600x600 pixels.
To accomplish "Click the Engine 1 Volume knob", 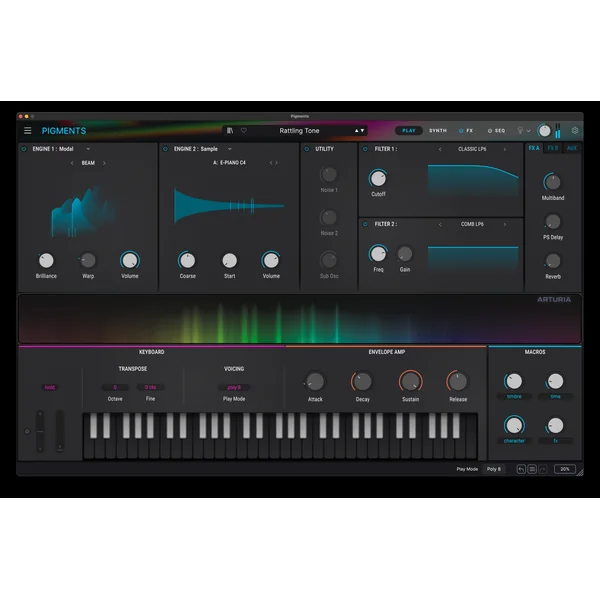I will click(130, 261).
